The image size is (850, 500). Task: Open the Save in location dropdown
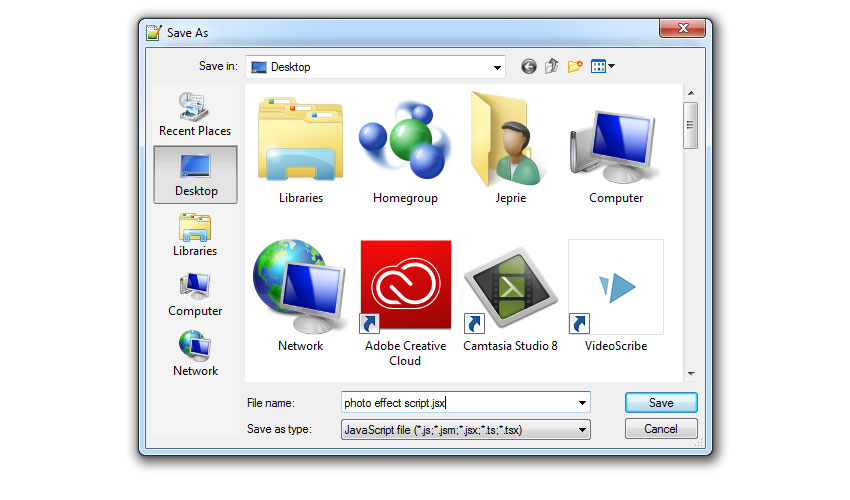pyautogui.click(x=375, y=67)
